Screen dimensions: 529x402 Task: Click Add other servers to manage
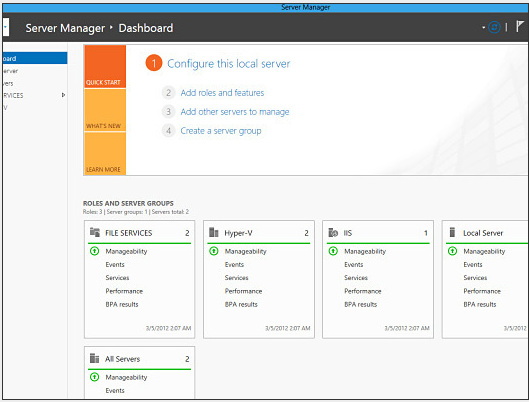235,112
